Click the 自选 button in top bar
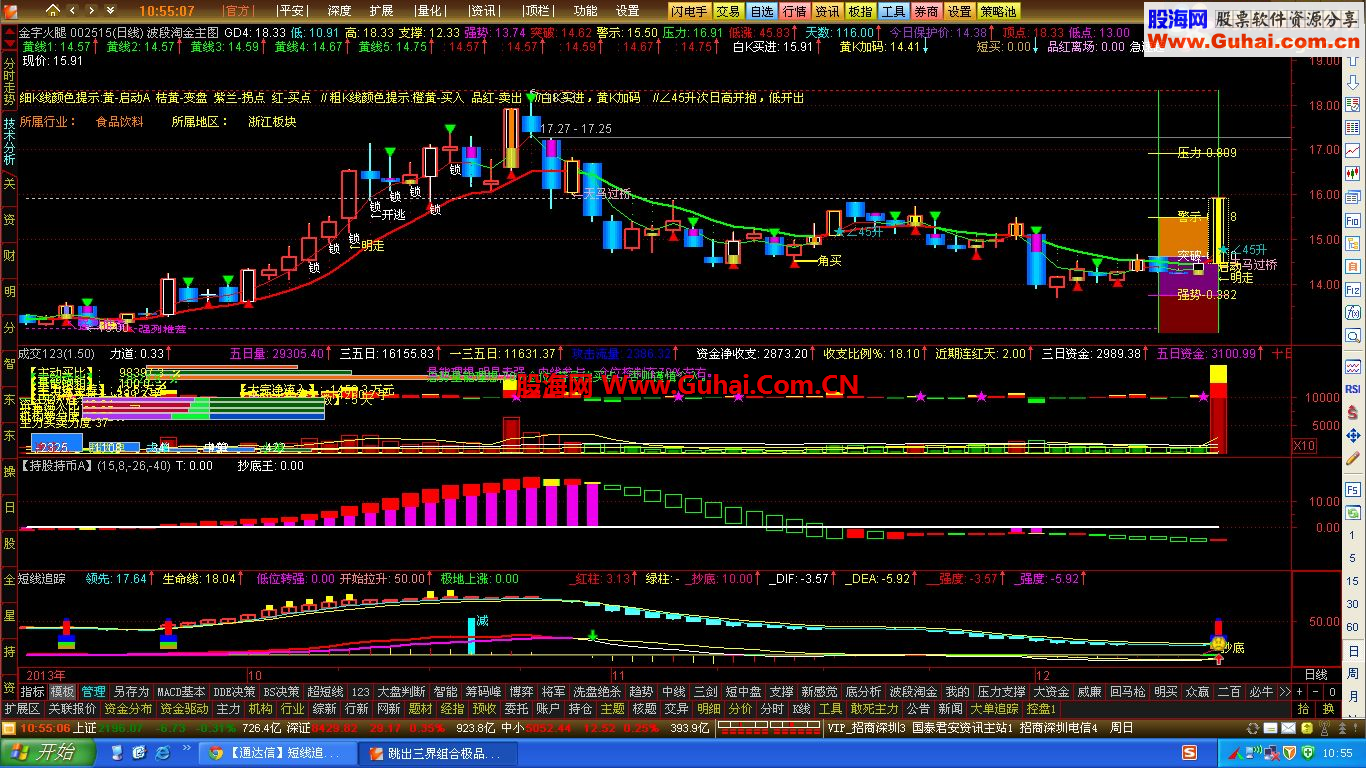The height and width of the screenshot is (768, 1366). pos(762,11)
